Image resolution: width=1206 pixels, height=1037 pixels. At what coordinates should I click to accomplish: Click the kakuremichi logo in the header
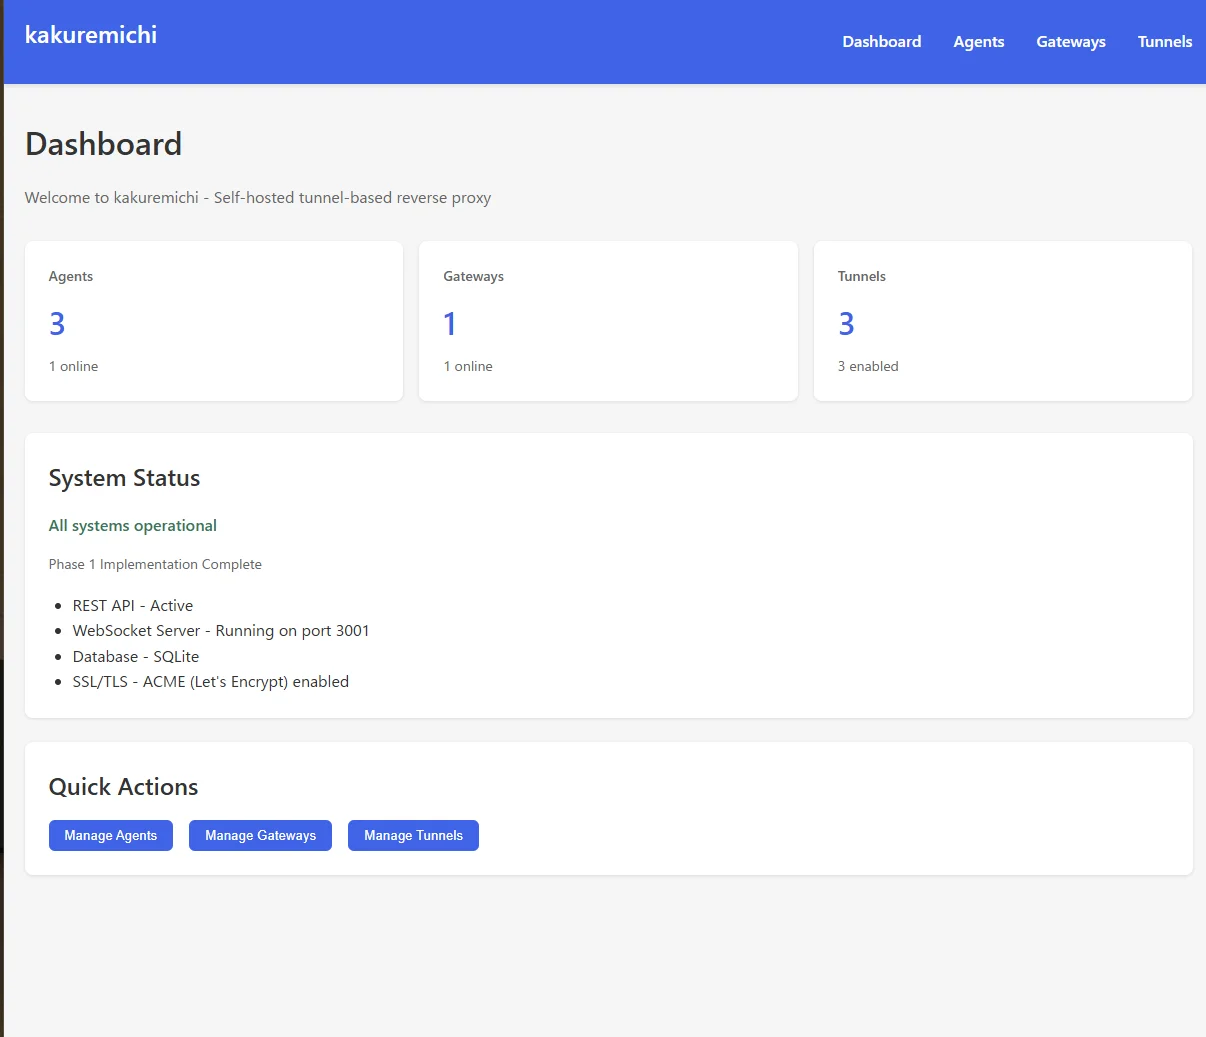tap(91, 35)
